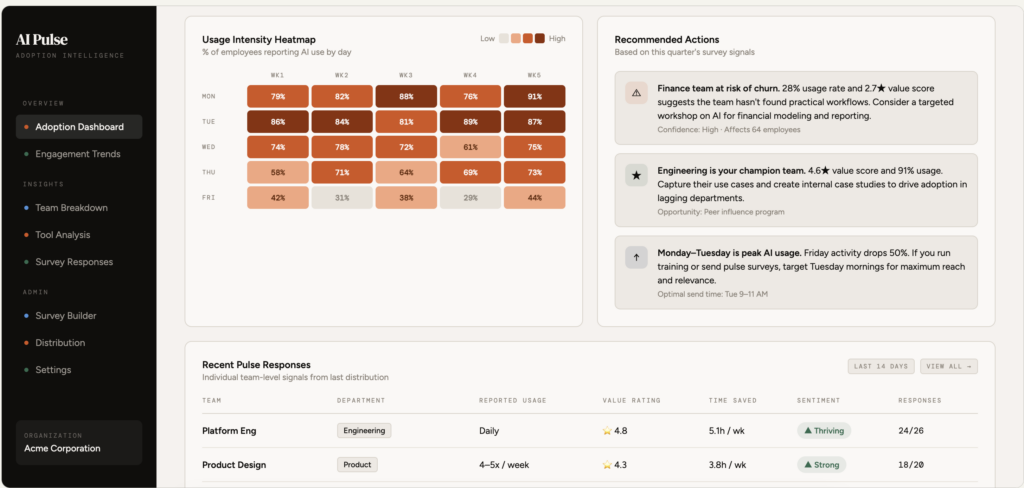Screen dimensions: 1024x488
Task: Open the Survey Builder page
Action: 66,316
